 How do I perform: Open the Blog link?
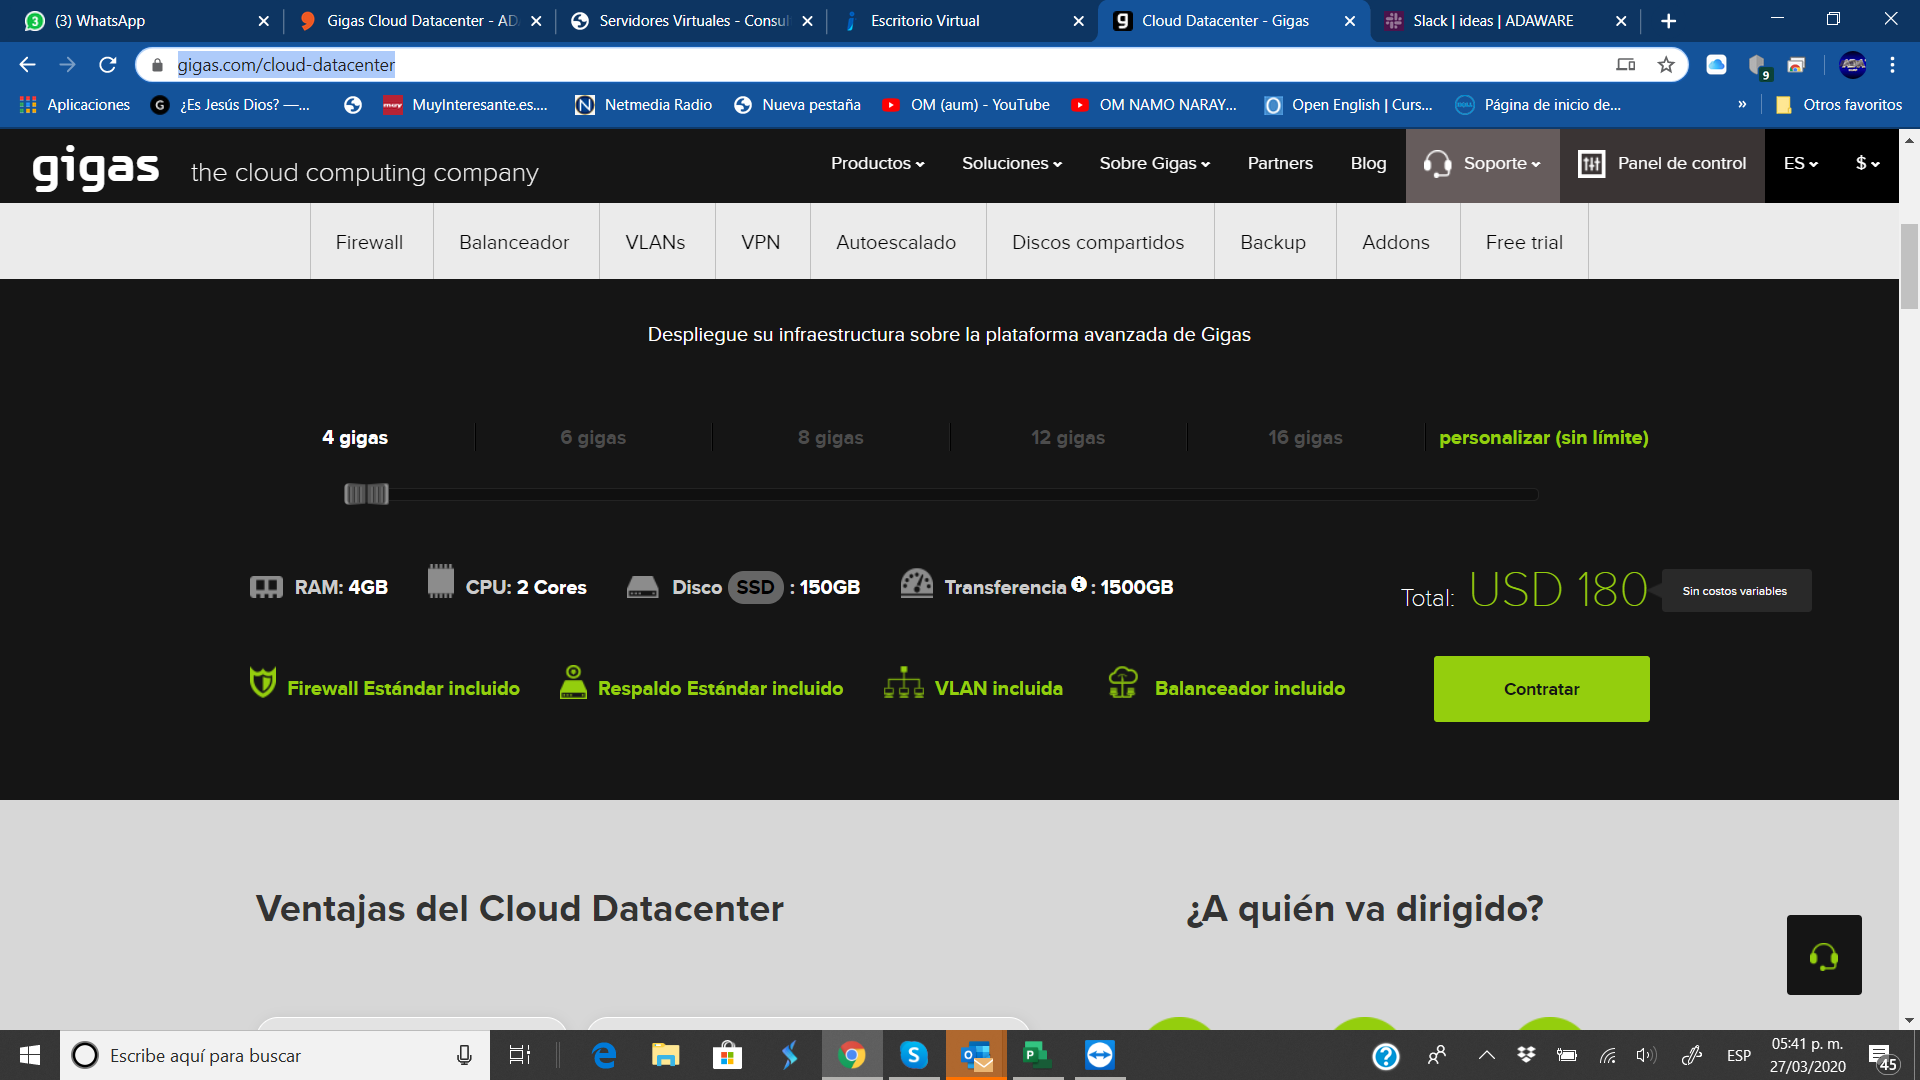click(1368, 163)
